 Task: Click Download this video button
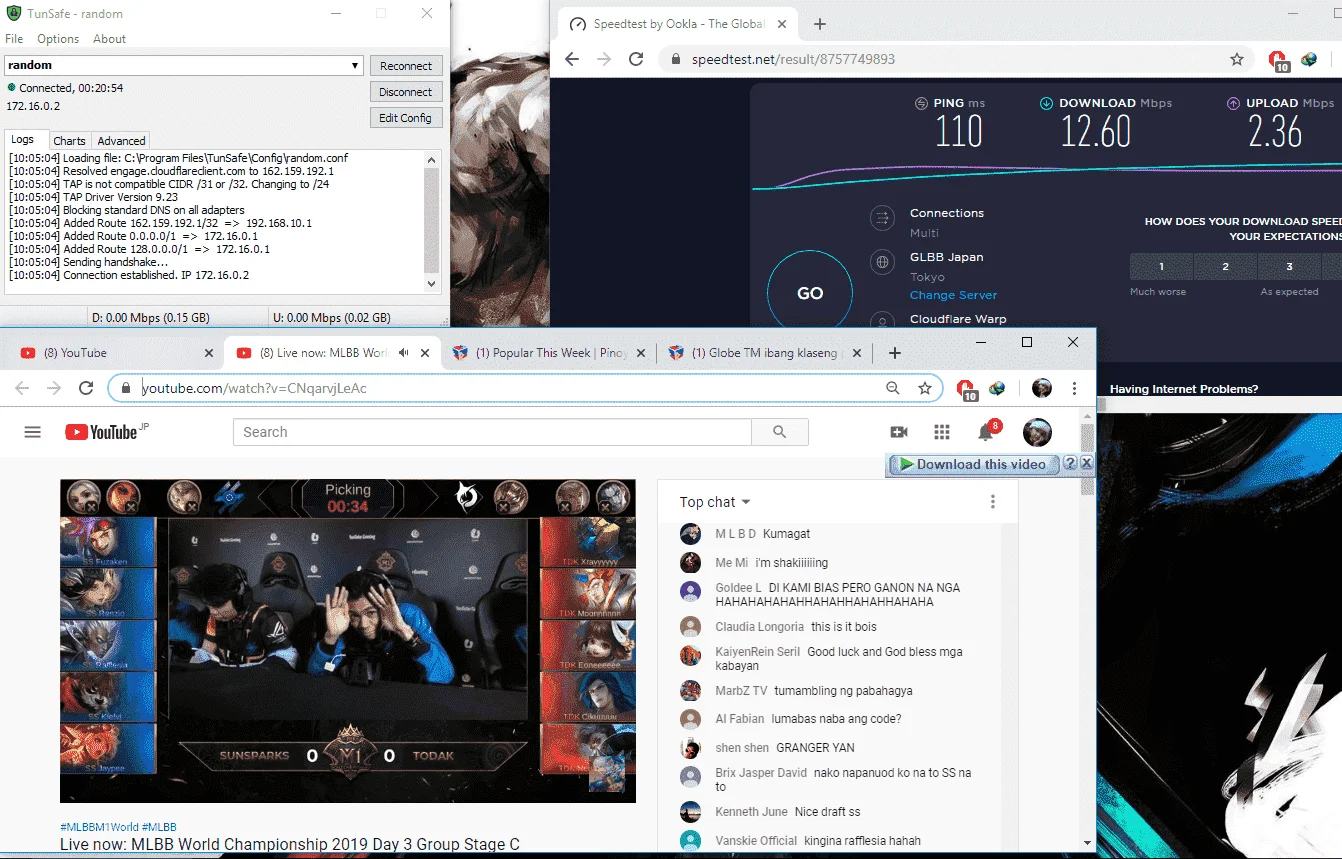(x=972, y=464)
